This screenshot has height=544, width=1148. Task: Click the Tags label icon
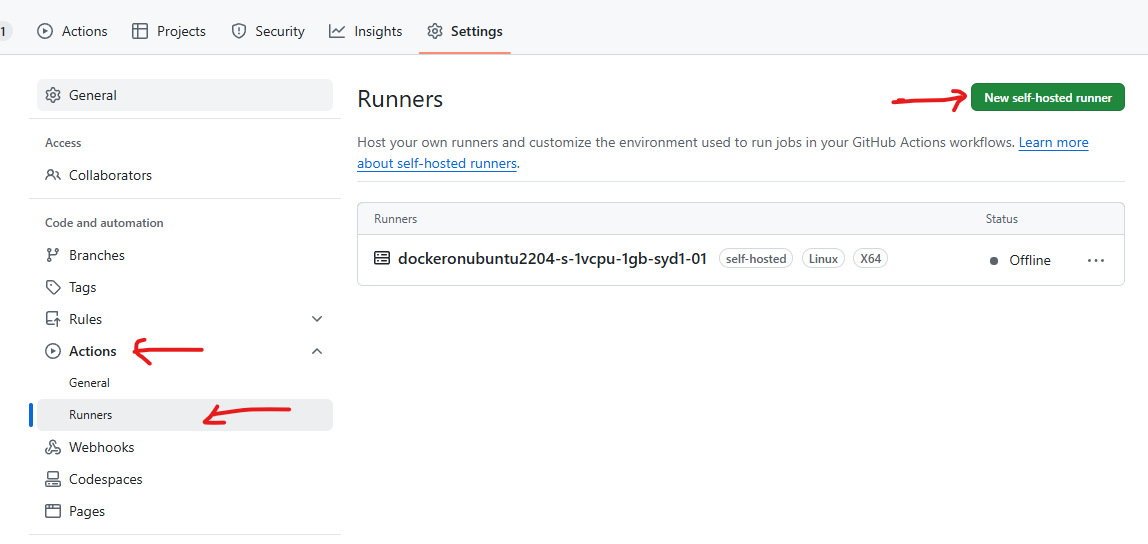pos(53,288)
